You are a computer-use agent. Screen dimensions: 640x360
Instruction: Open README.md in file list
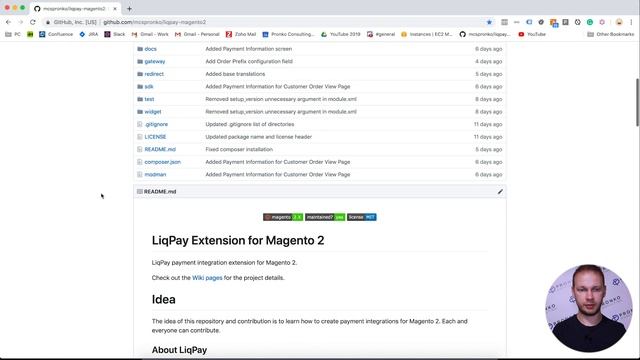coord(160,149)
